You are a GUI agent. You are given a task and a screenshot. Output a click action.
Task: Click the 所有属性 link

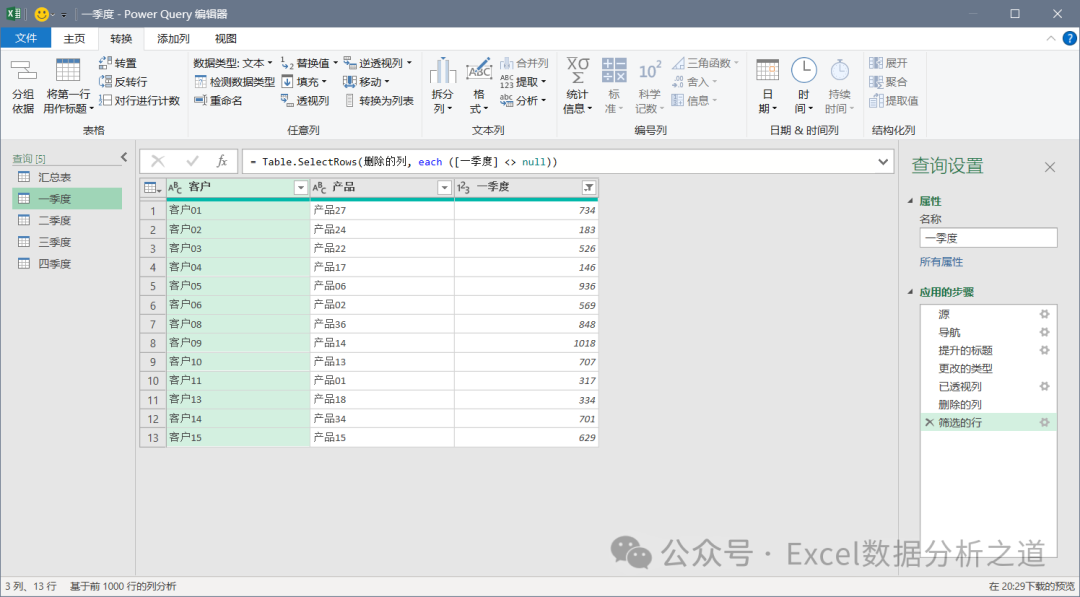941,262
